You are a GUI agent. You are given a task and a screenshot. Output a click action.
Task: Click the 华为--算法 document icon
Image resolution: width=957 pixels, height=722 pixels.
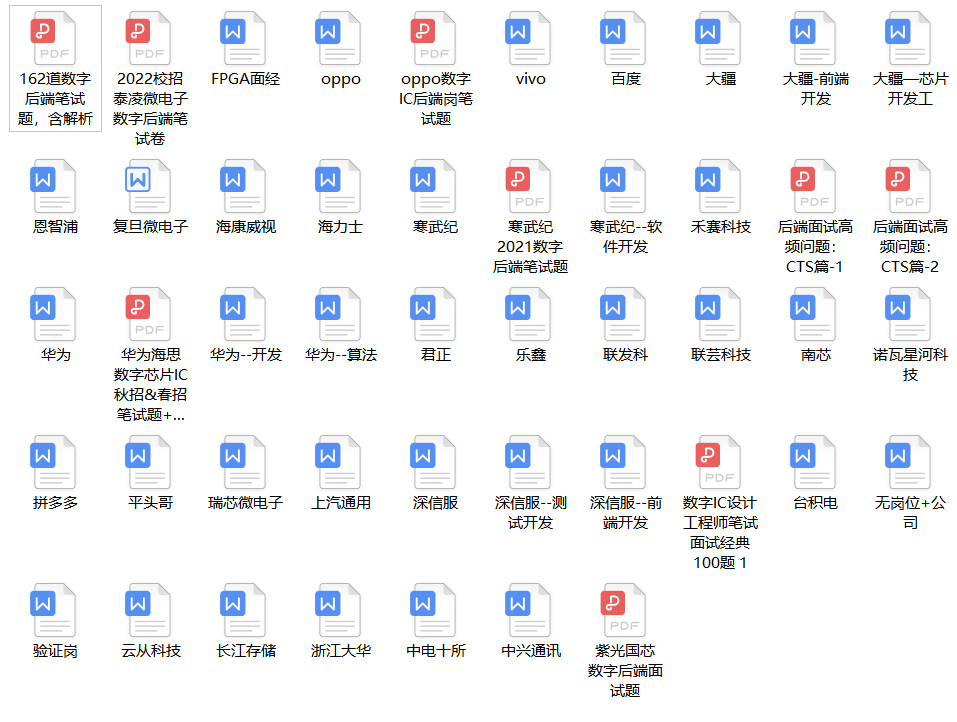pos(339,314)
